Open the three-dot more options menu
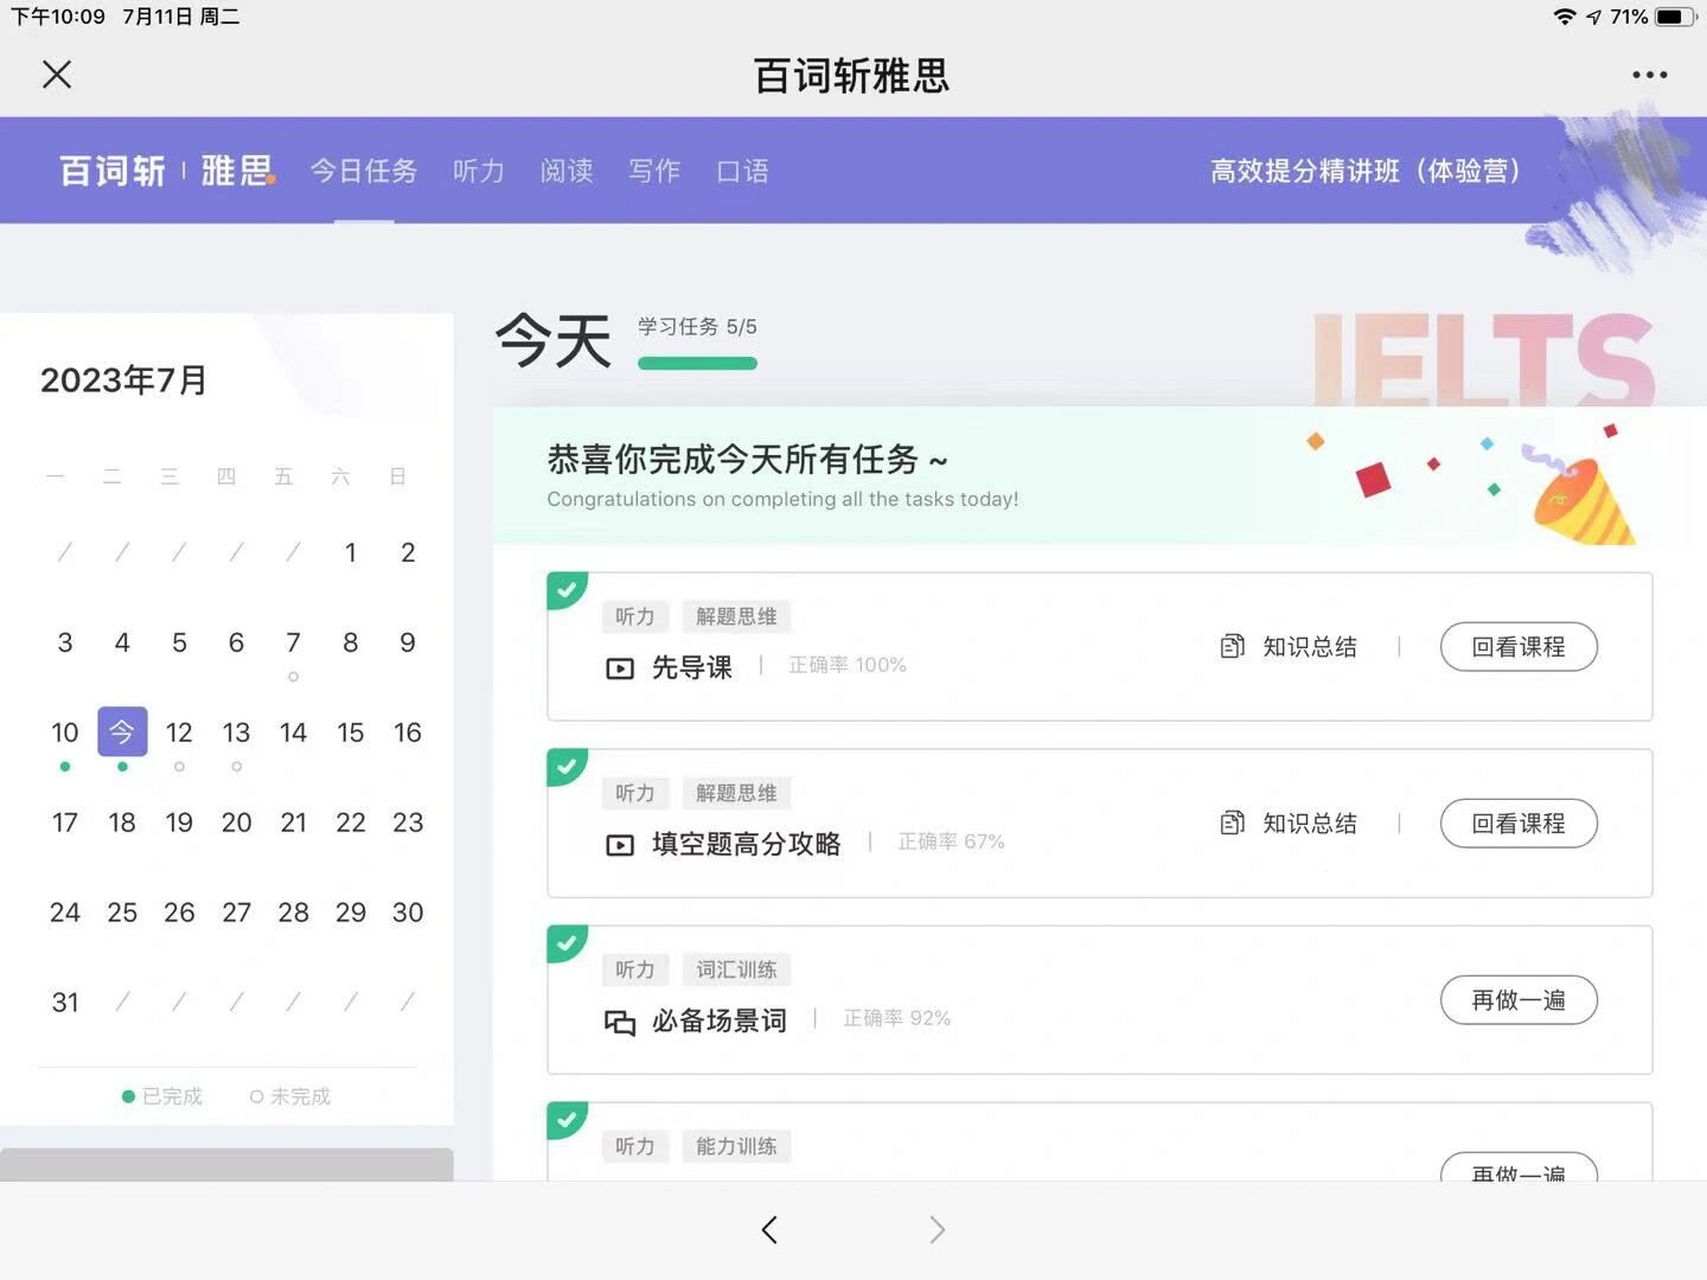The height and width of the screenshot is (1280, 1707). pyautogui.click(x=1649, y=75)
